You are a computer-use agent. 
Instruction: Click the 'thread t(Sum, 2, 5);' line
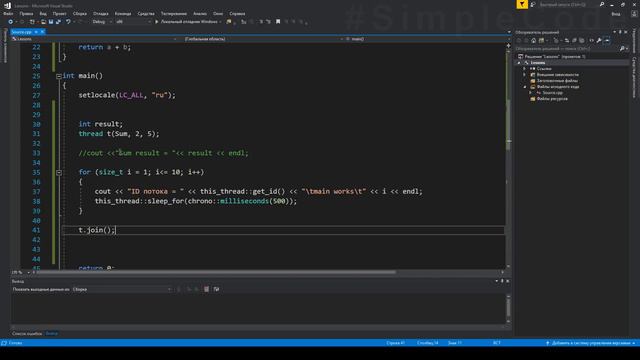pos(119,134)
